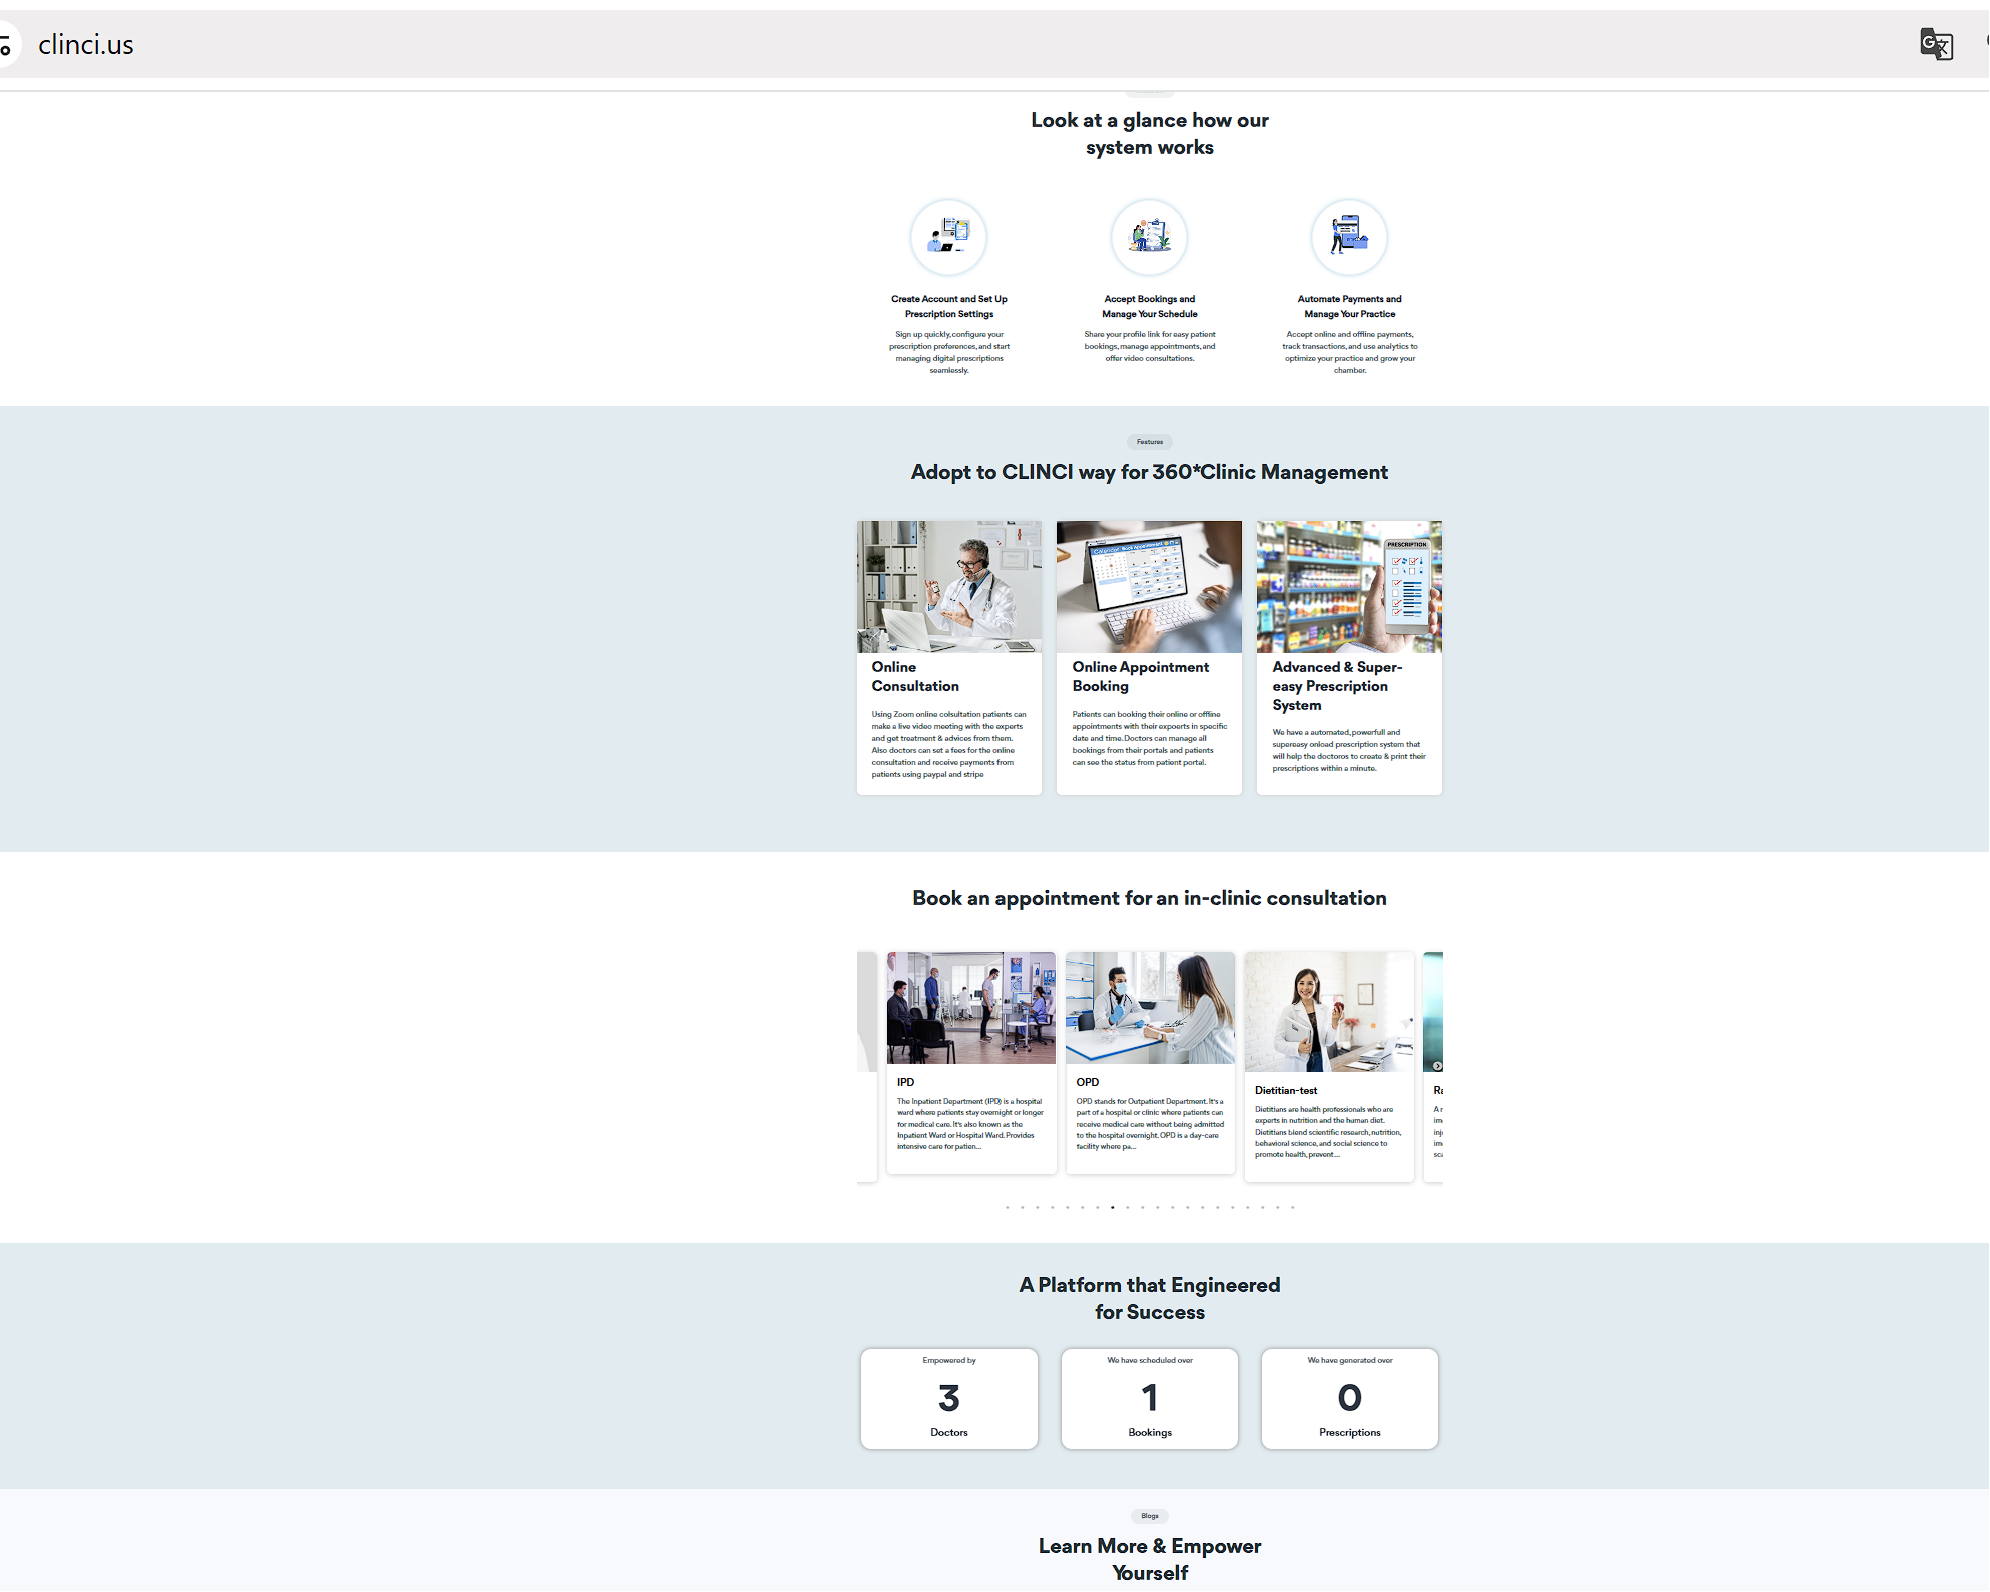Open the Dietitian-test card image
Image resolution: width=1990 pixels, height=1592 pixels.
coord(1329,1012)
